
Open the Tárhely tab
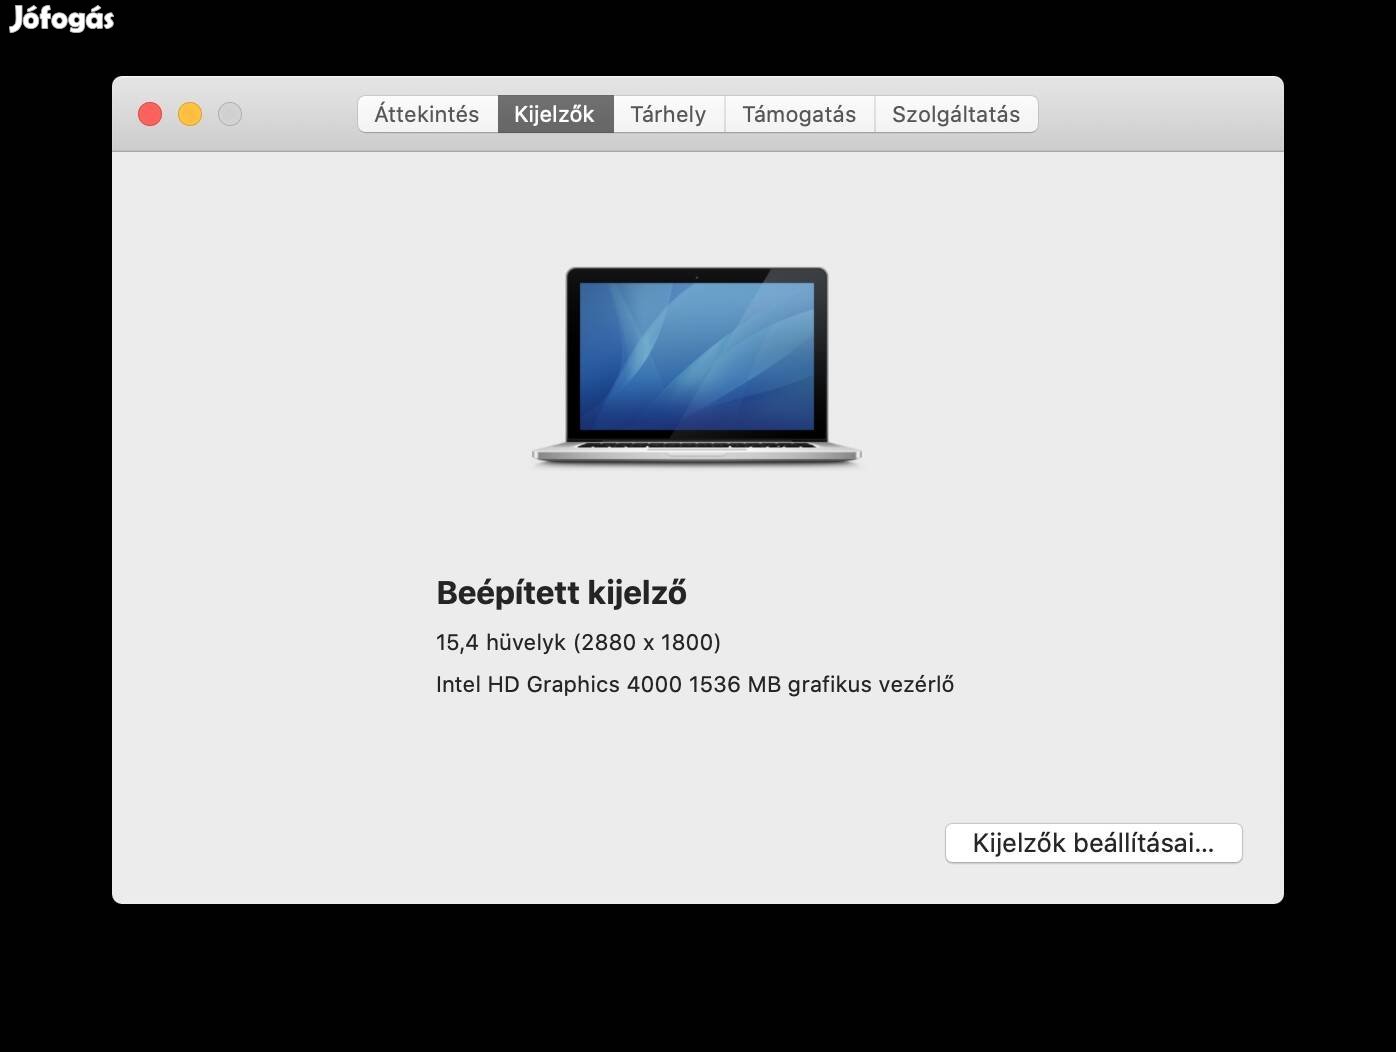click(x=668, y=114)
